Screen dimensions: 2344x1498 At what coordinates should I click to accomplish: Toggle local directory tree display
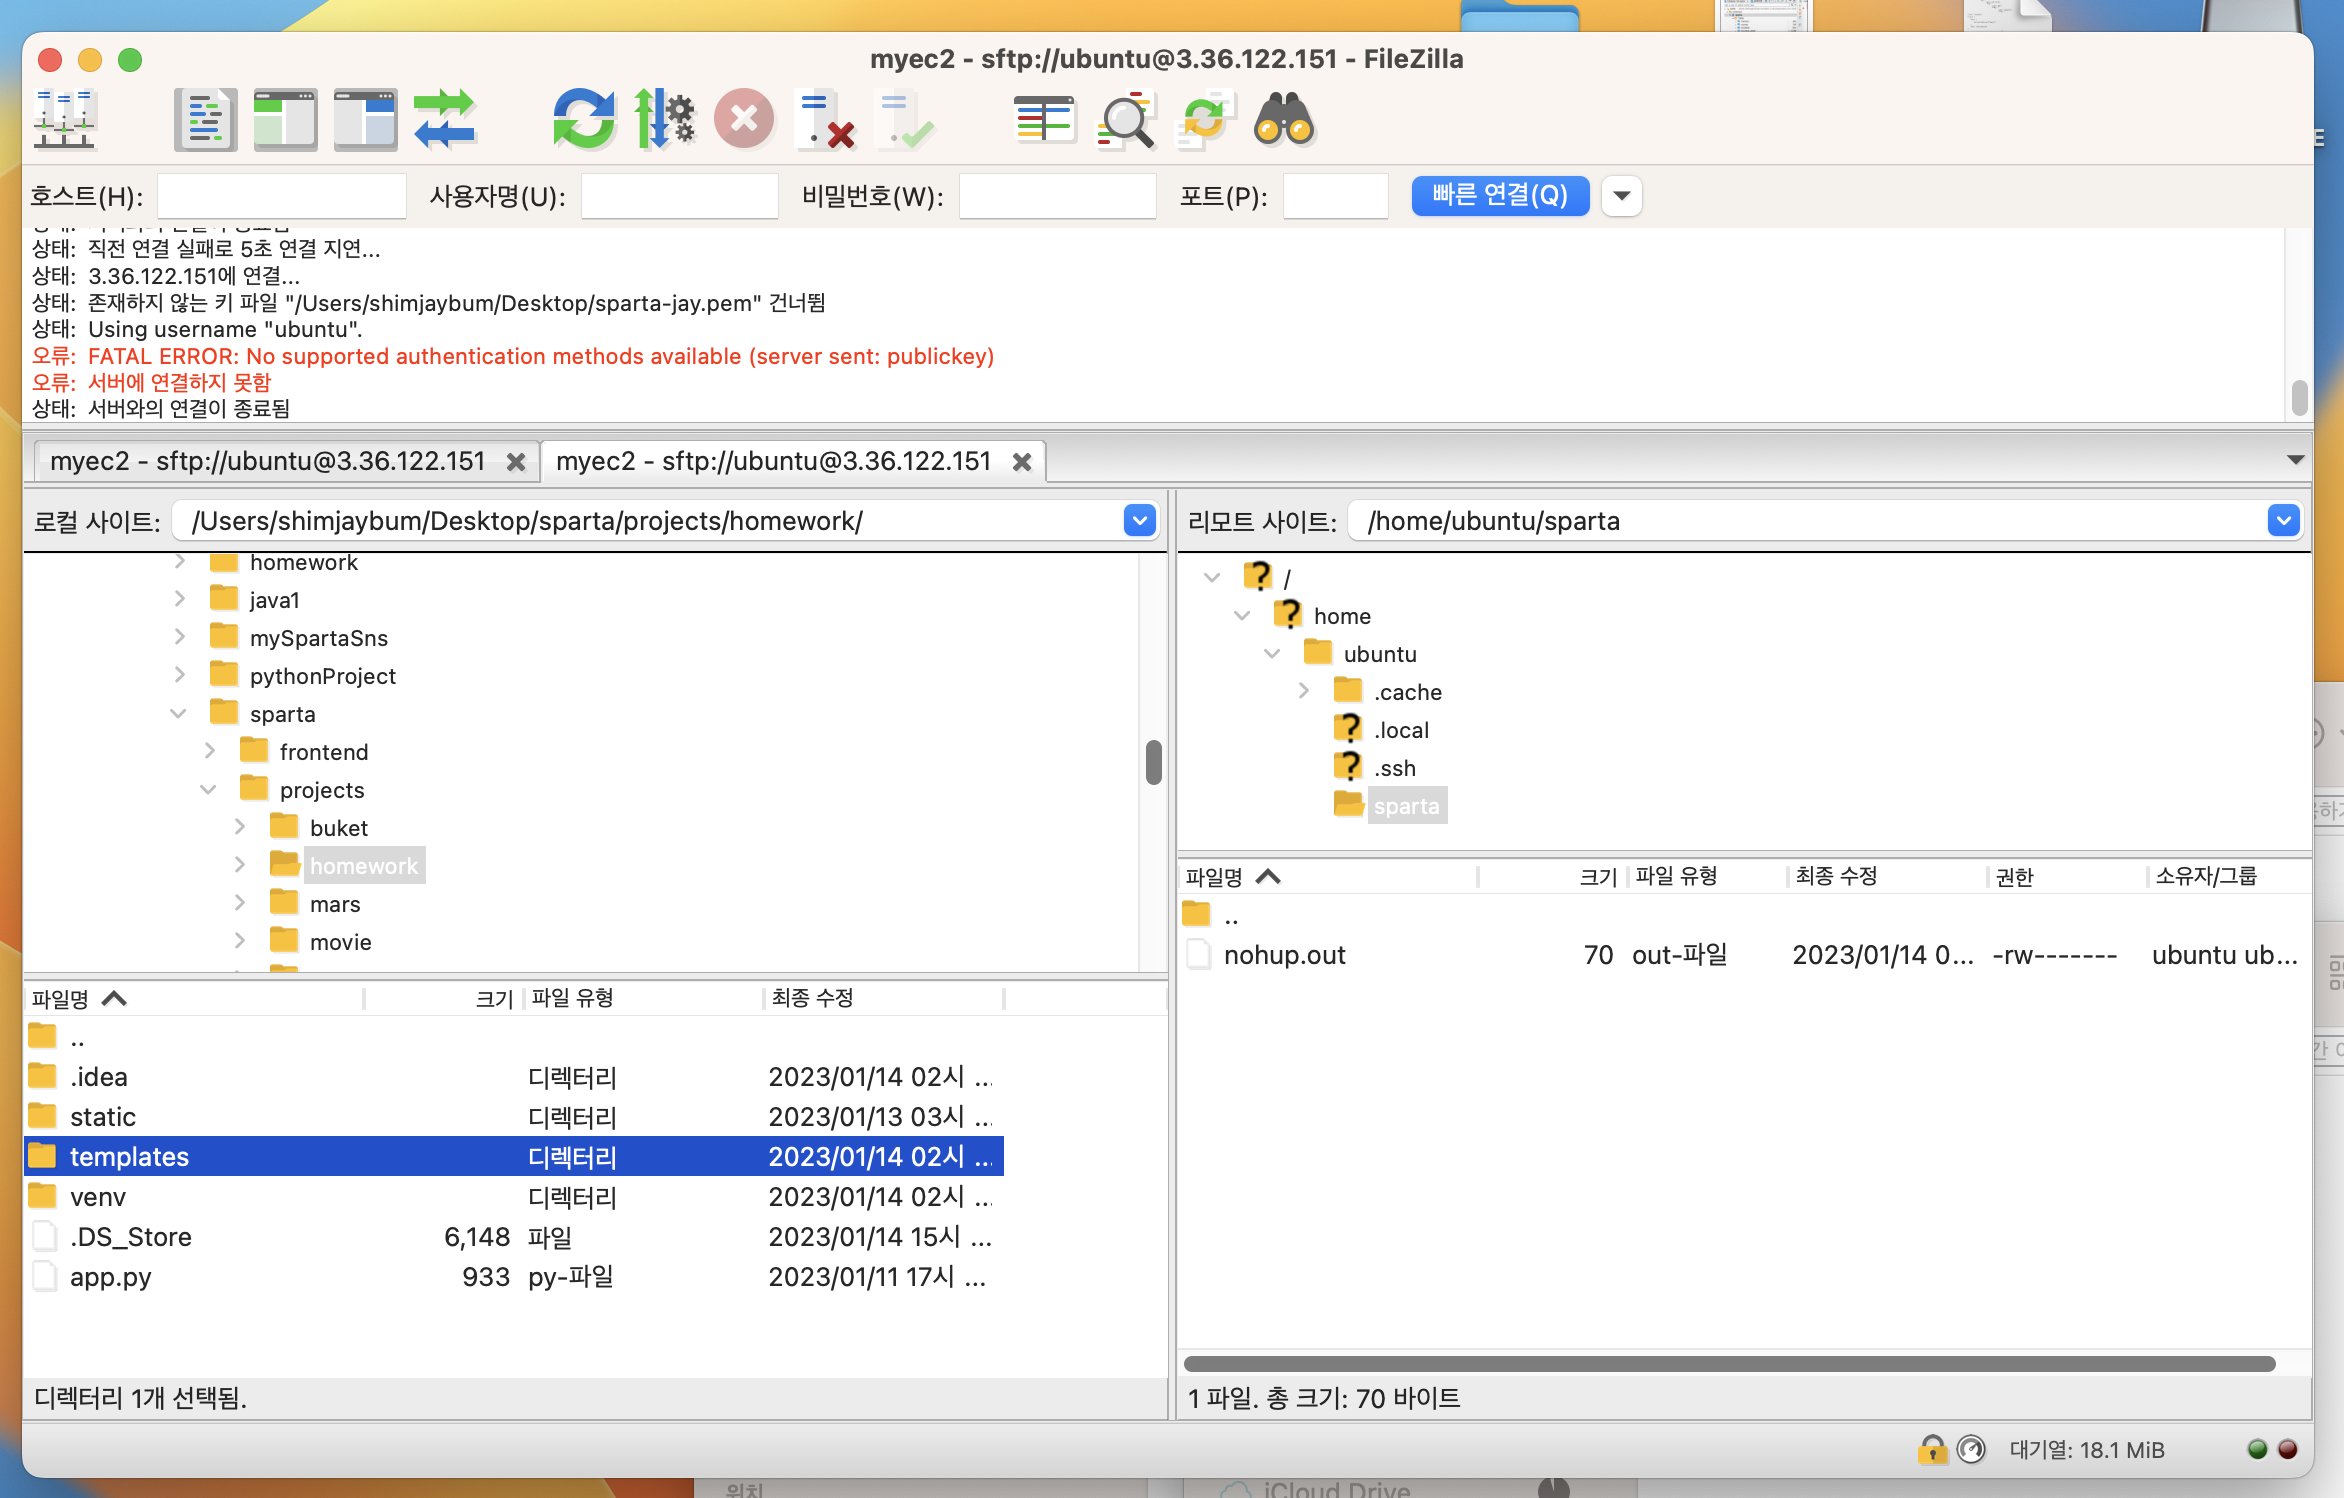(285, 120)
